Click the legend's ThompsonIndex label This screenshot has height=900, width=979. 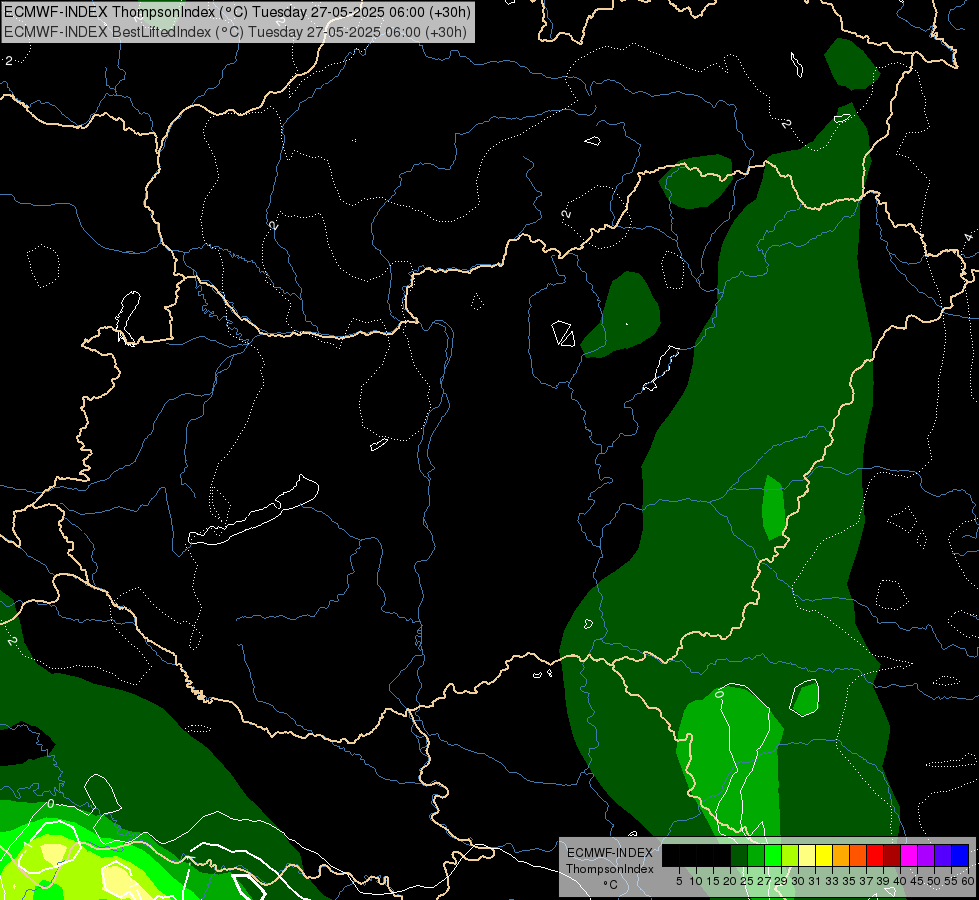[610, 869]
